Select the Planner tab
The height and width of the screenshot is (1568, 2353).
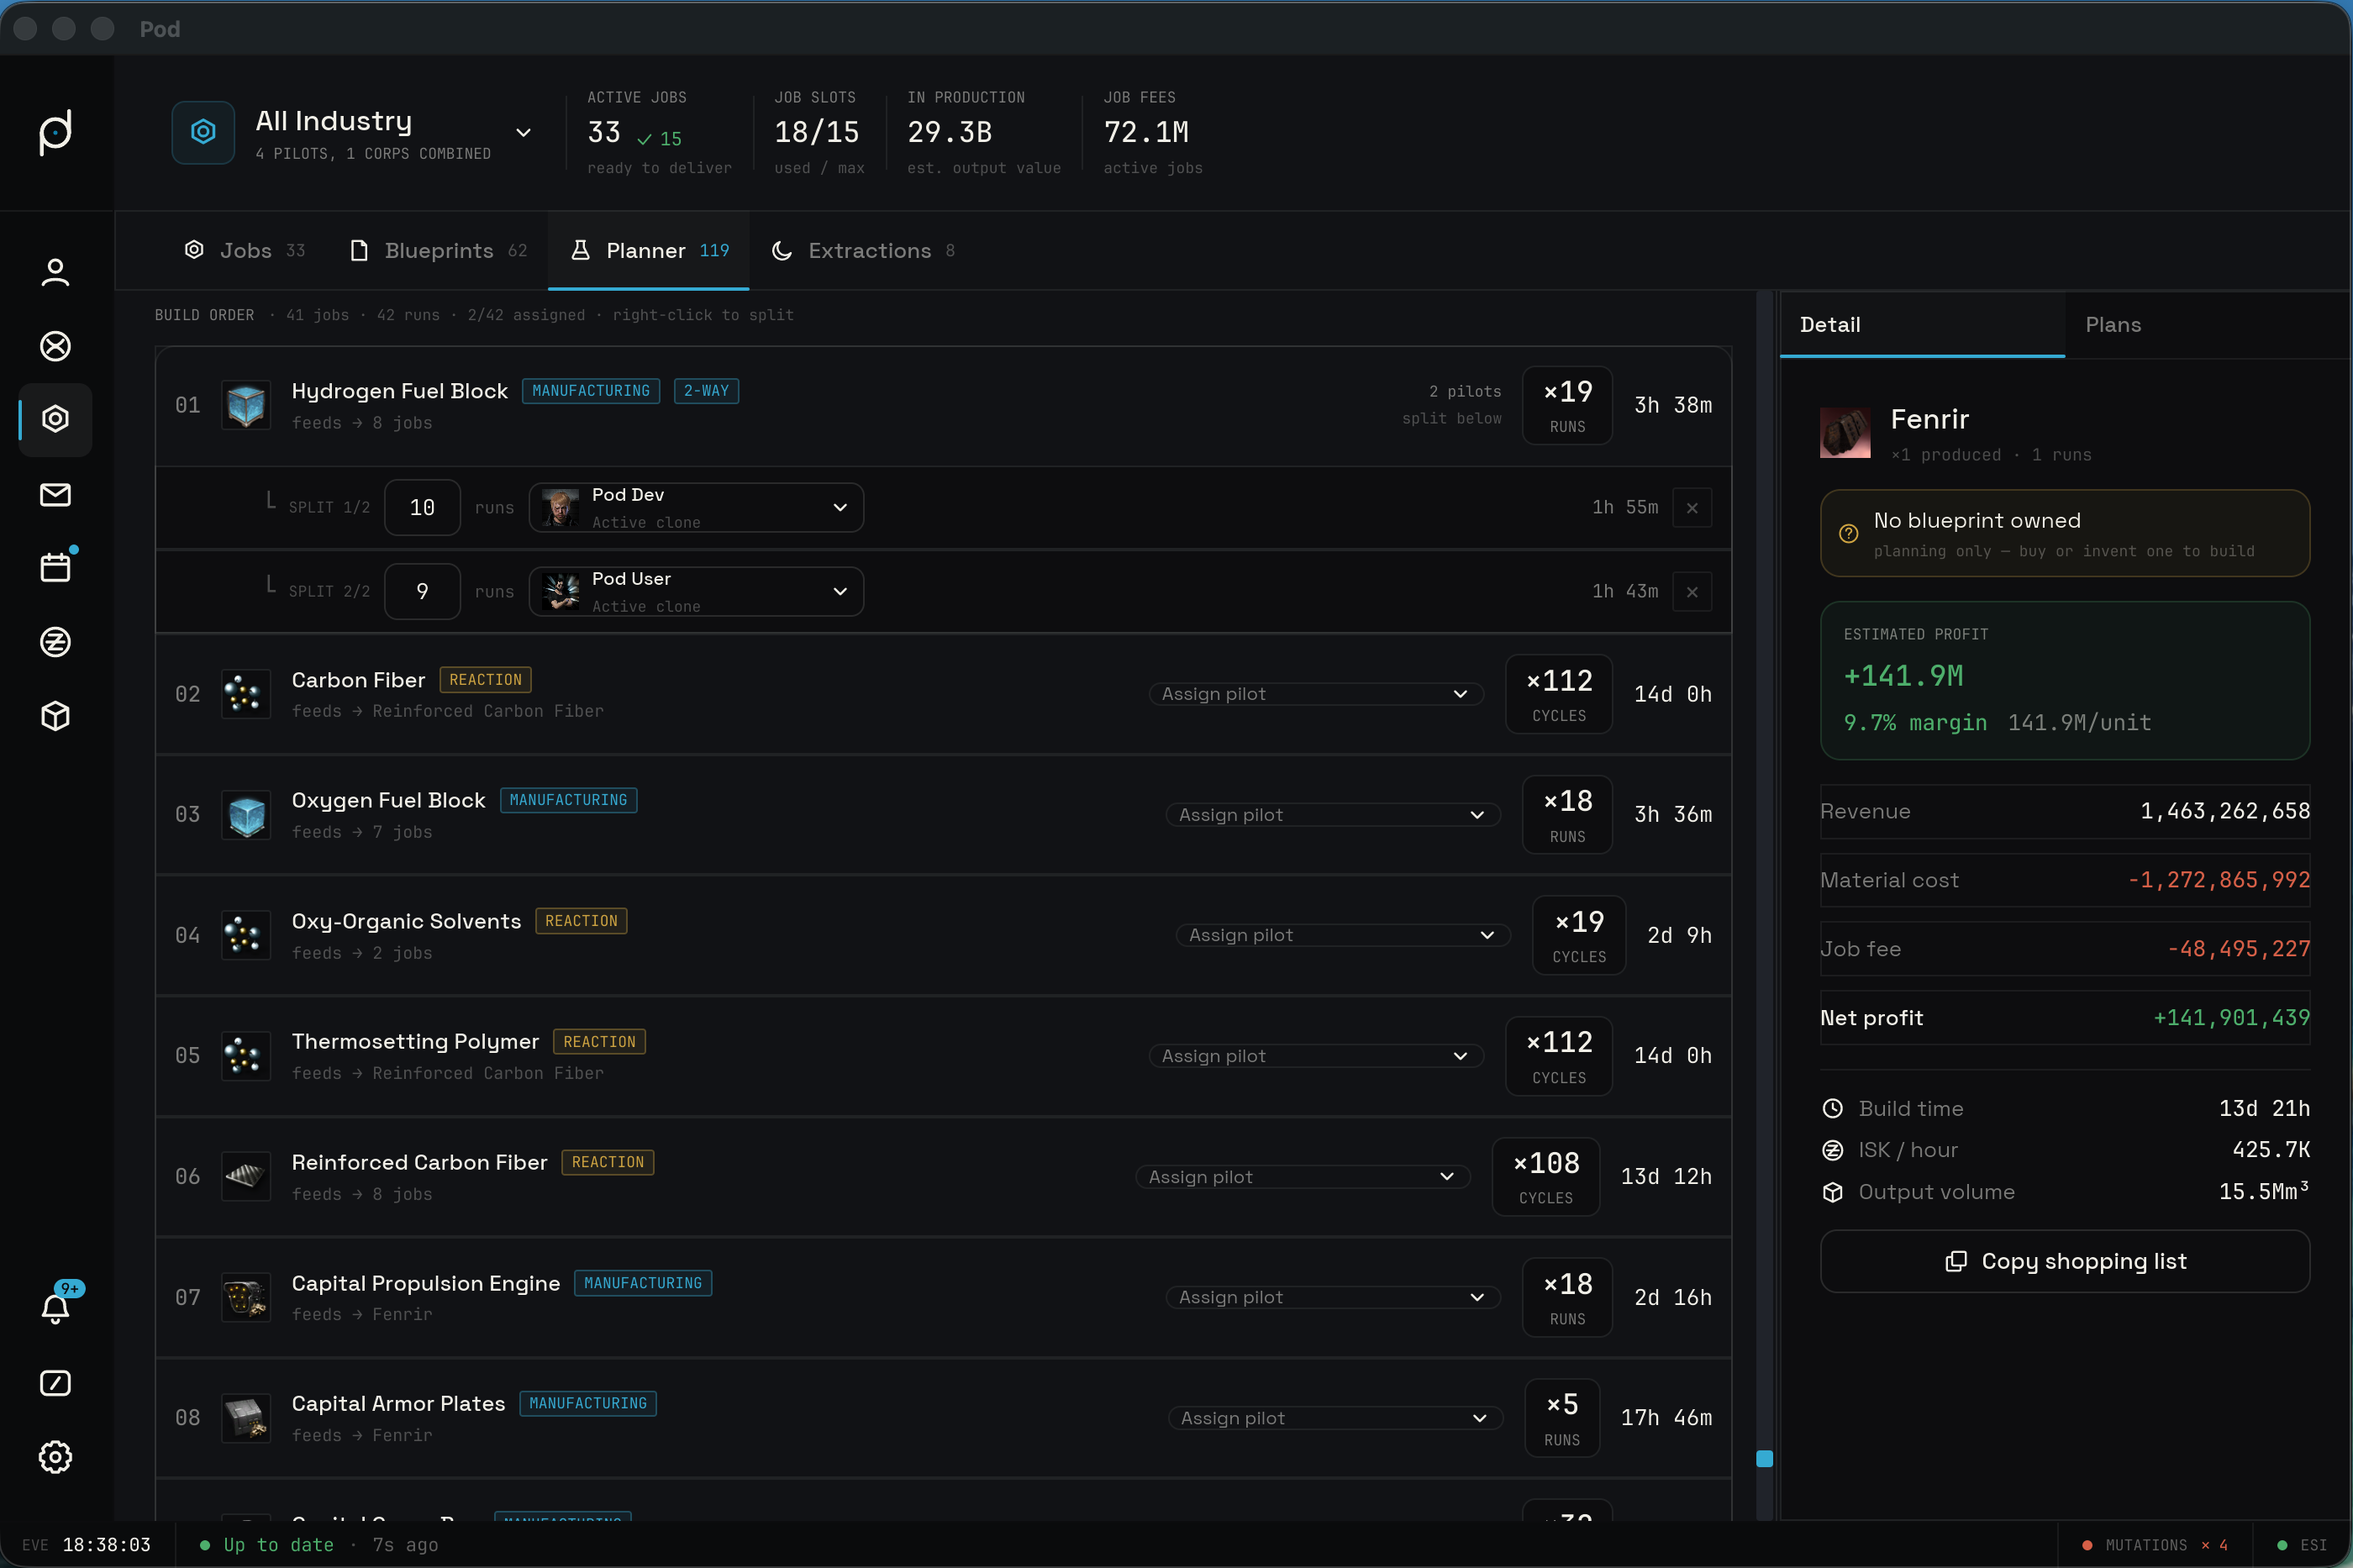[x=648, y=251]
